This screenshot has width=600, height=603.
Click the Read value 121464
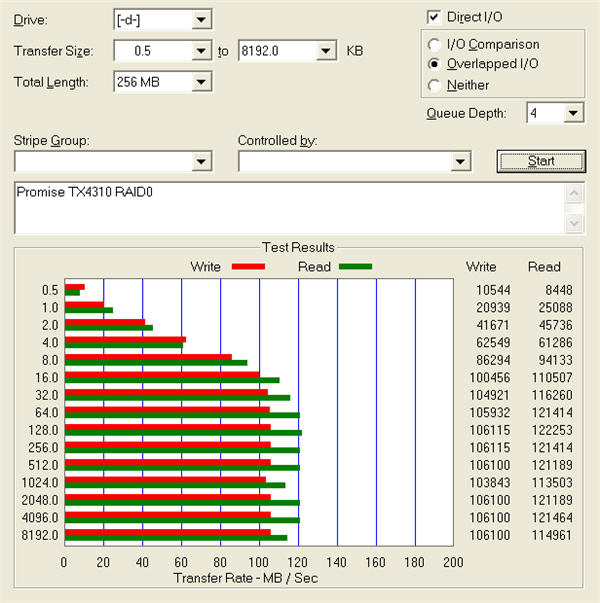coord(552,518)
